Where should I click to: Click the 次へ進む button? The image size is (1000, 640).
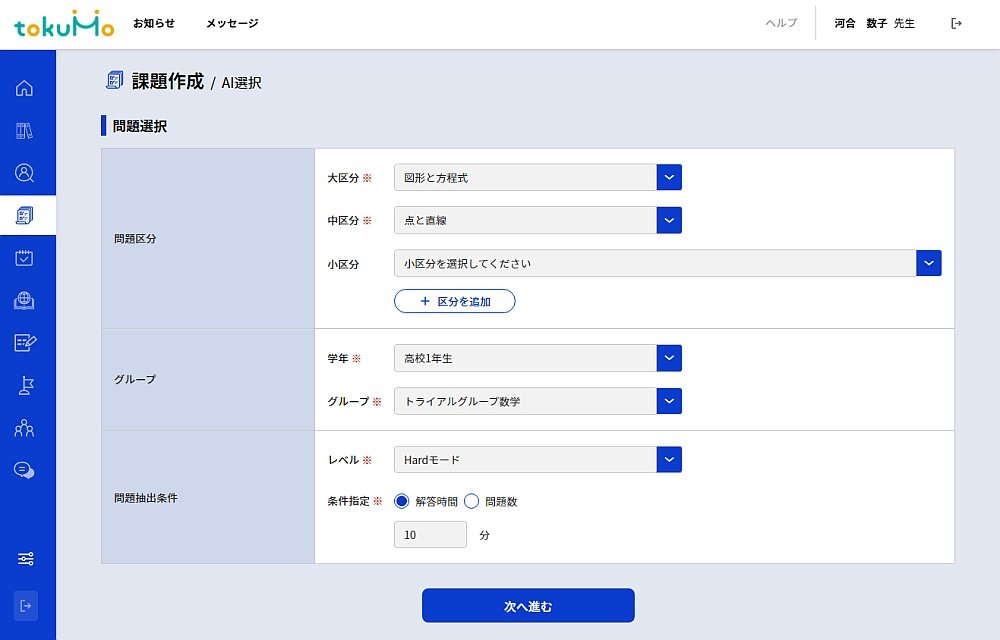point(527,605)
